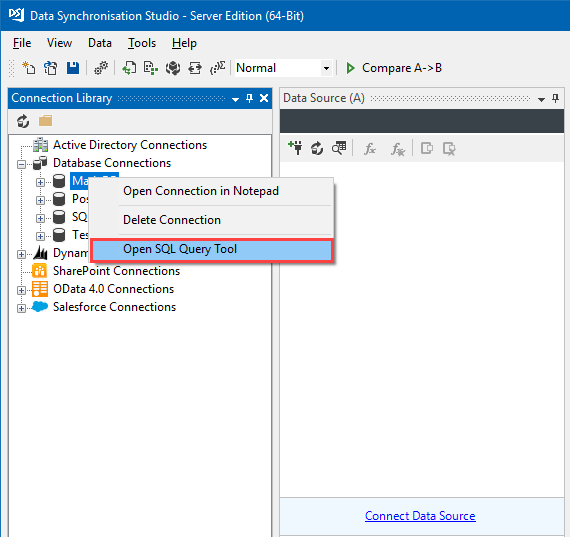This screenshot has height=537, width=570.
Task: Open project properties gears icon
Action: coord(101,68)
